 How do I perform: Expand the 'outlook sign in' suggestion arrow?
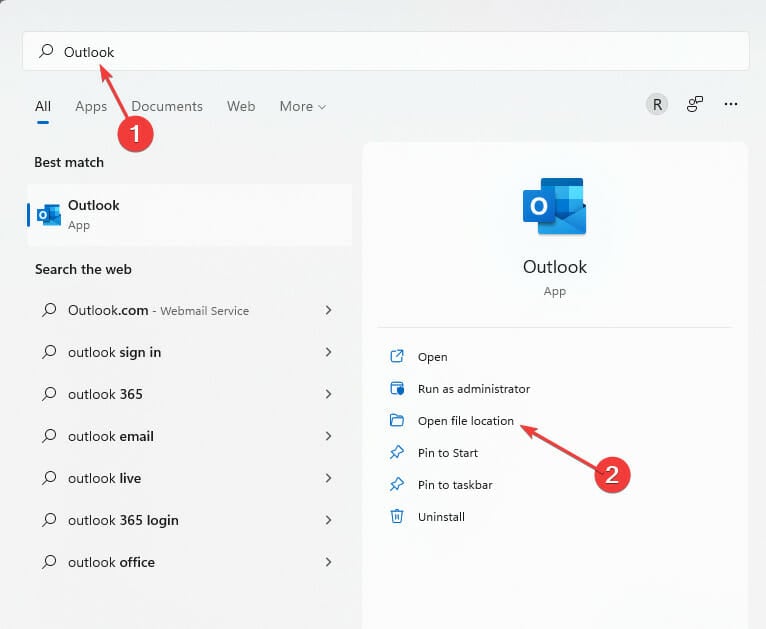[328, 353]
